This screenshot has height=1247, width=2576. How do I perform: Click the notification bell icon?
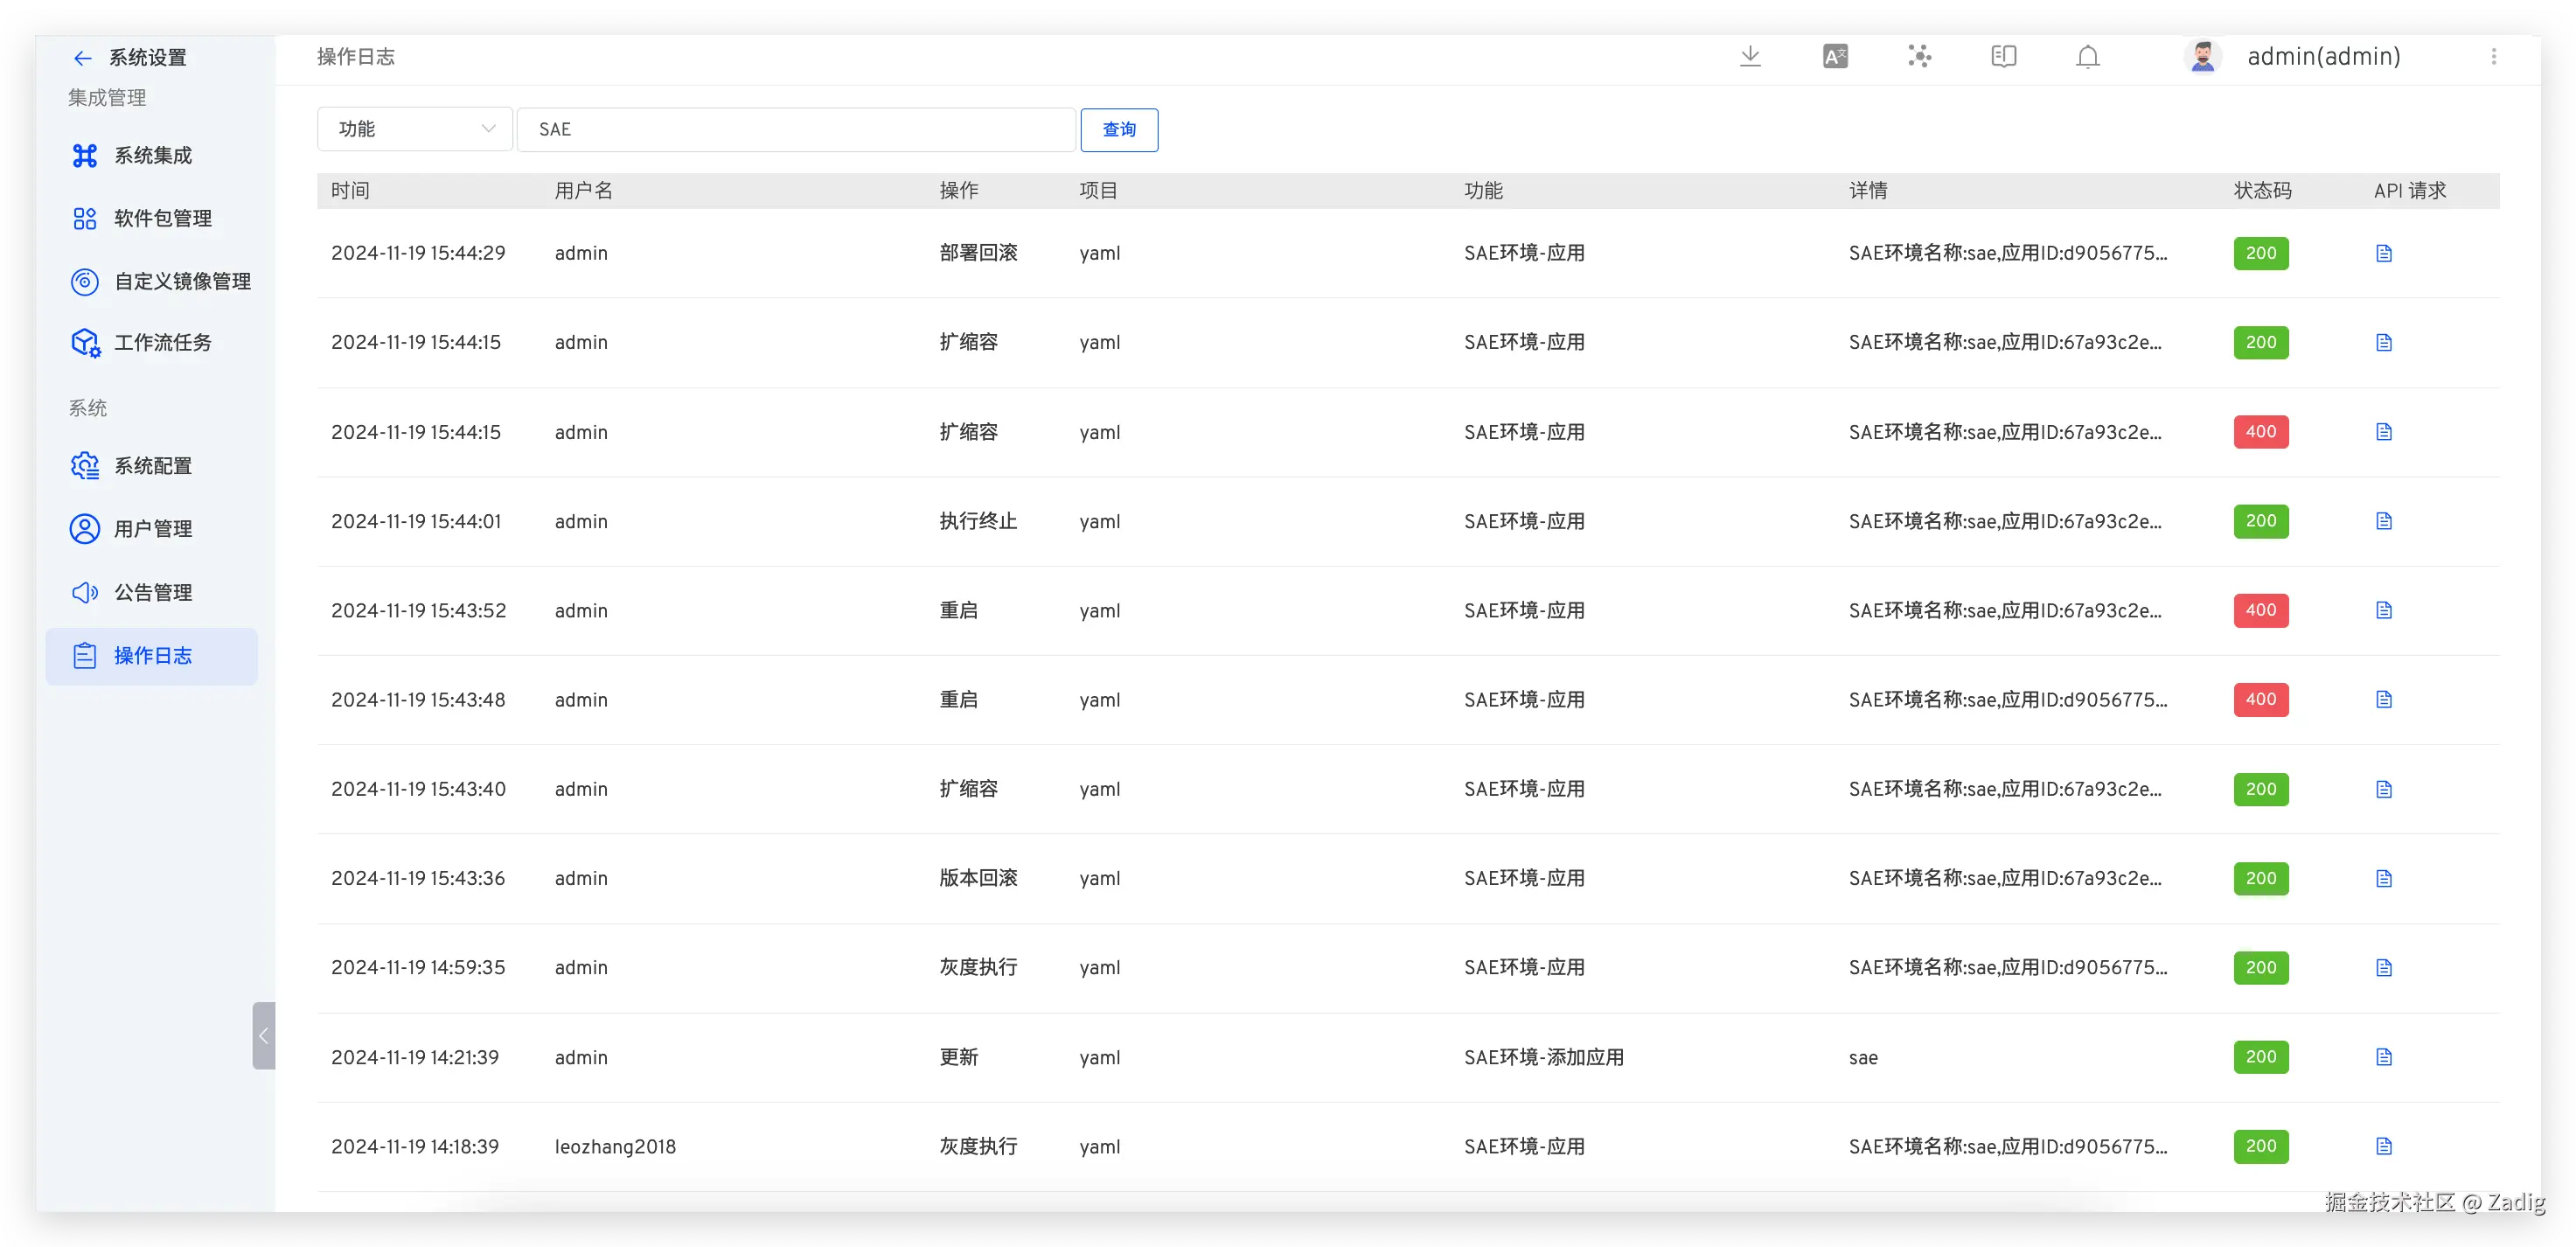point(2087,57)
